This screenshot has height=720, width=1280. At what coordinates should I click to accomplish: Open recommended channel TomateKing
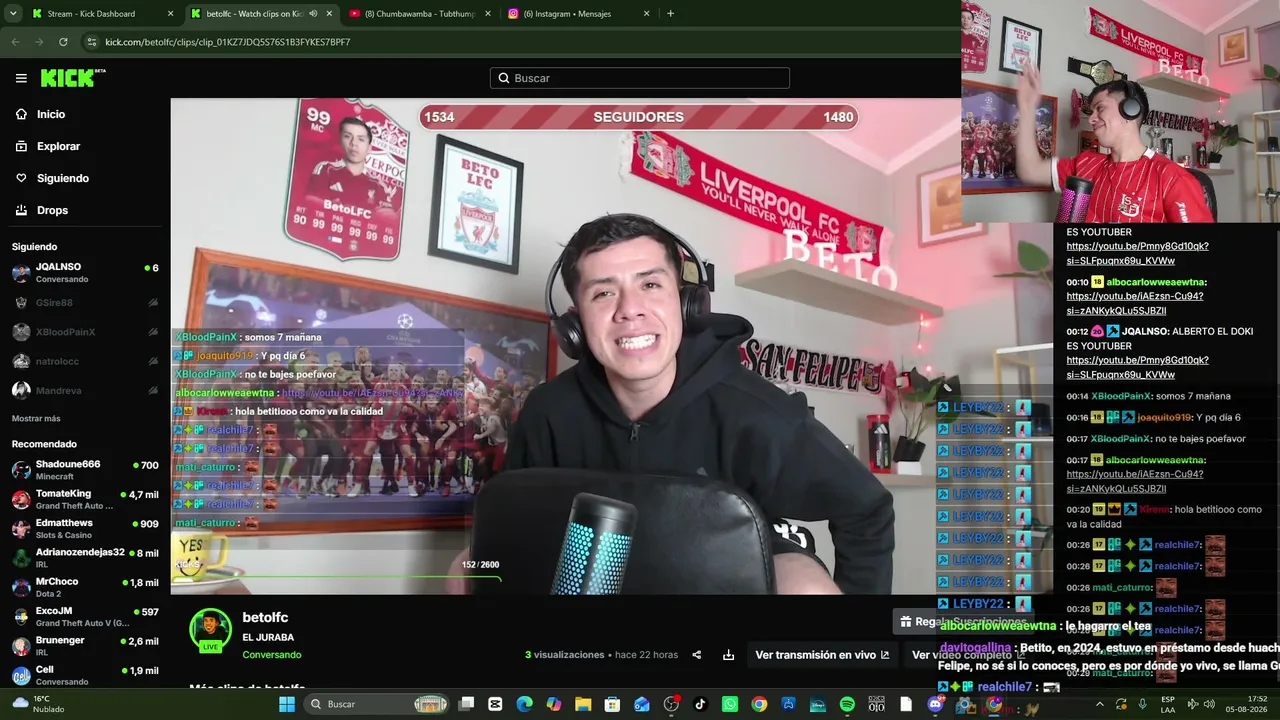[x=85, y=499]
